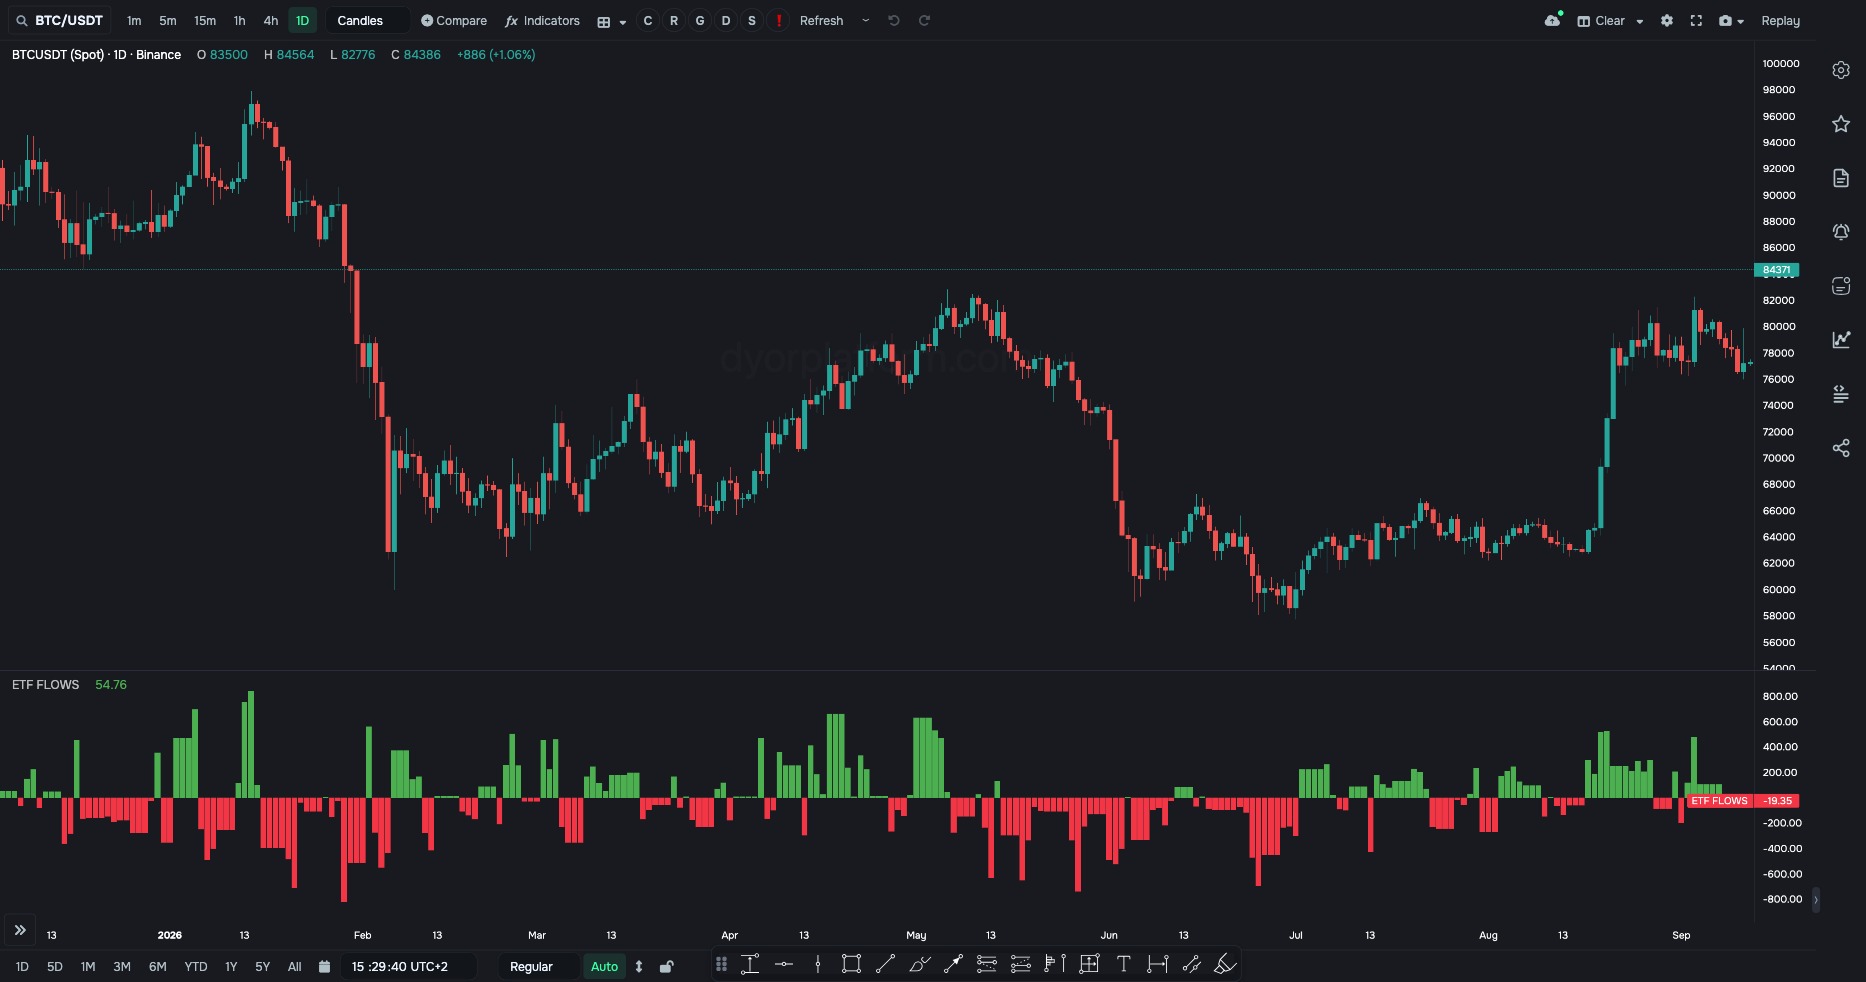Toggle fullscreen mode icon

(1696, 20)
